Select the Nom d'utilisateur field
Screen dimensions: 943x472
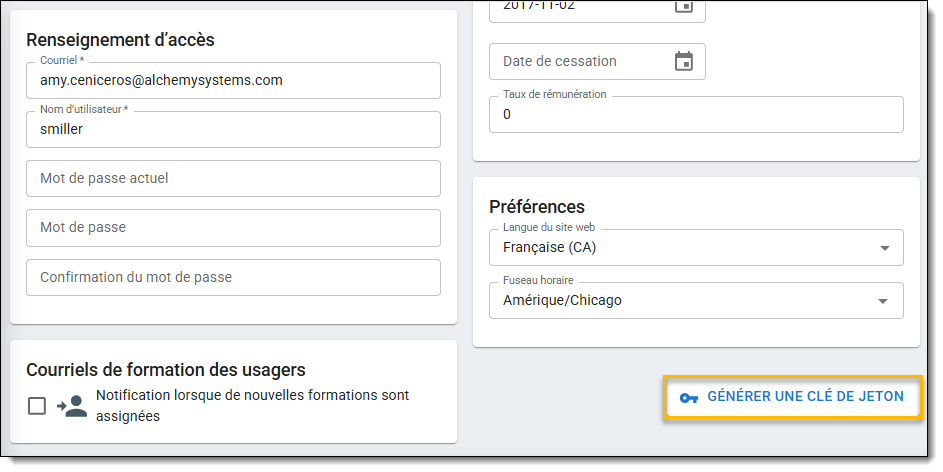coord(233,130)
